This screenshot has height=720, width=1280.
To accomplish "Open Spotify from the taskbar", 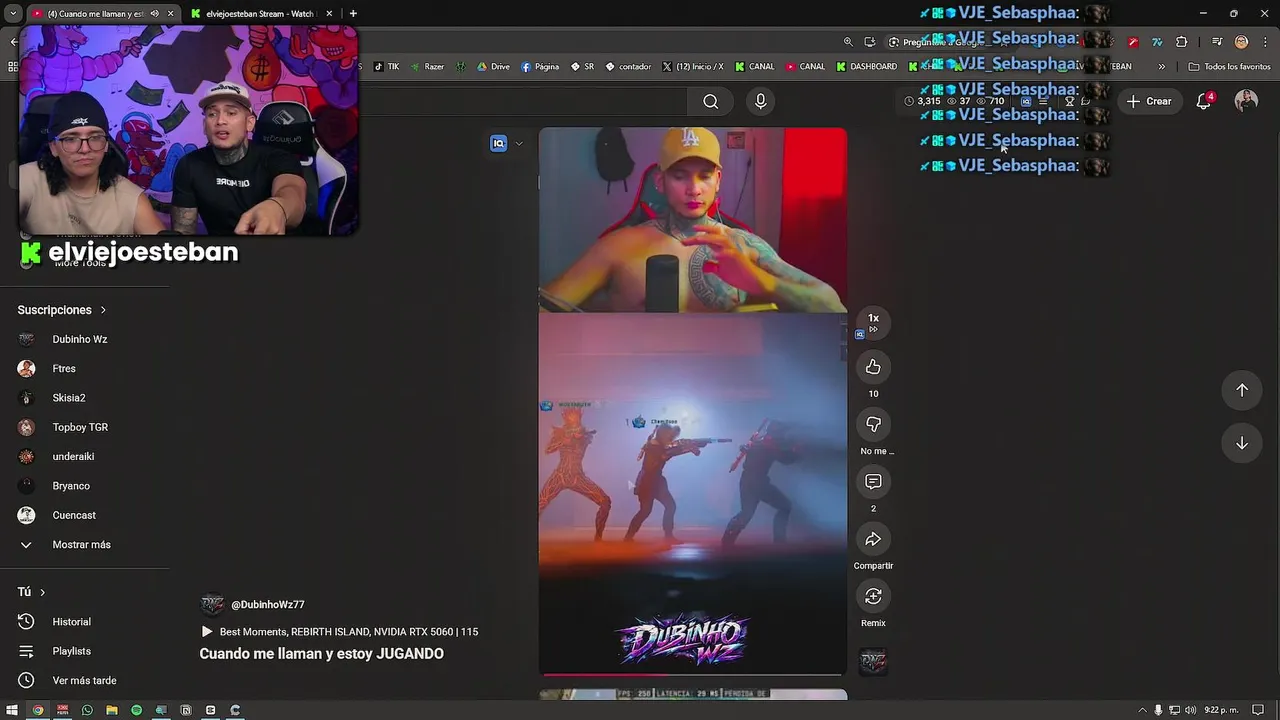I will point(137,710).
